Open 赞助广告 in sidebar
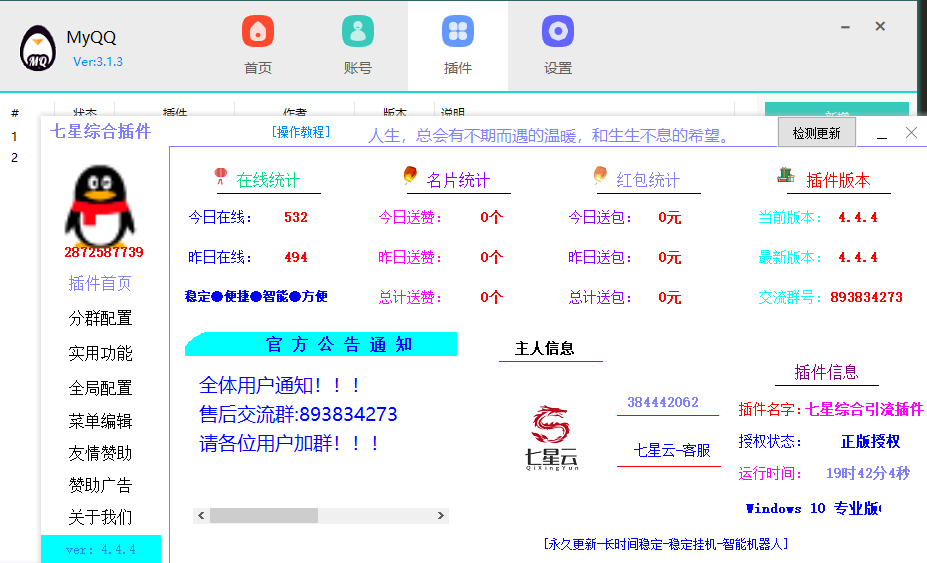The width and height of the screenshot is (927, 563). 100,485
